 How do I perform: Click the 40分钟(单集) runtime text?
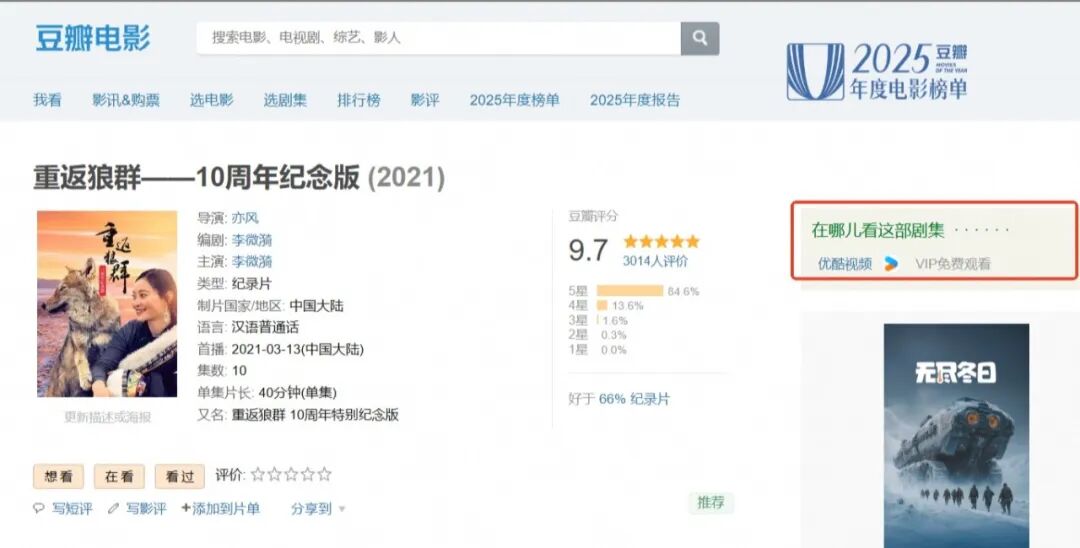pyautogui.click(x=298, y=393)
